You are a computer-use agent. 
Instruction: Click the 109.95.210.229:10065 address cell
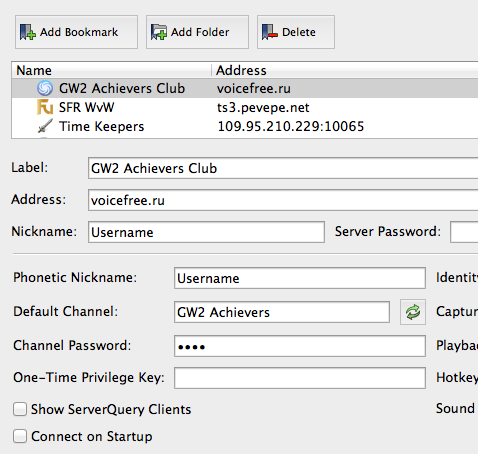(291, 127)
